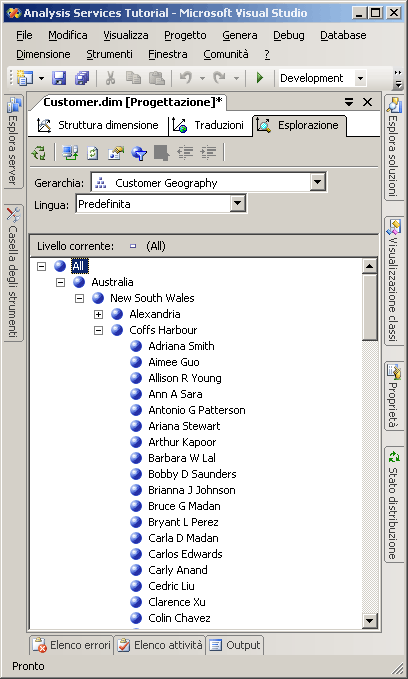Click the sphere icon next to Australia
The width and height of the screenshot is (408, 679).
click(x=79, y=282)
